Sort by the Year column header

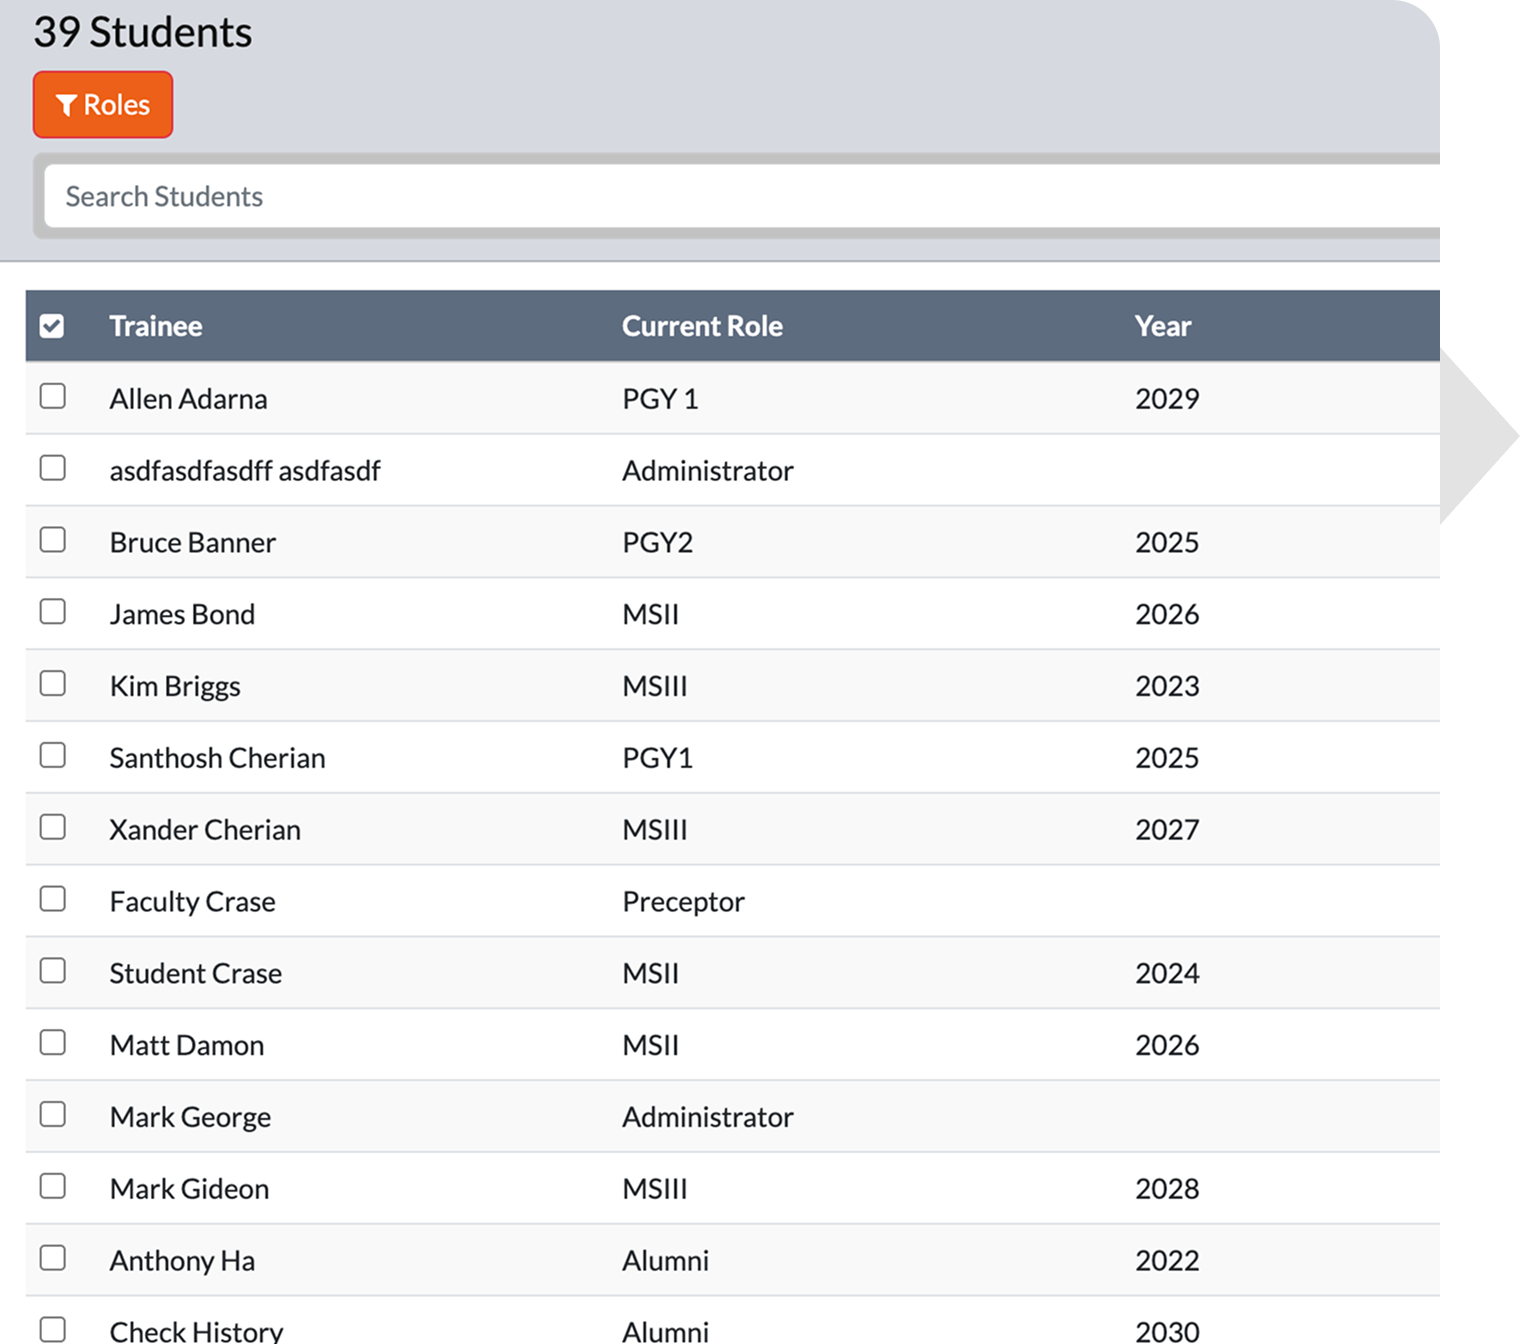[1163, 326]
